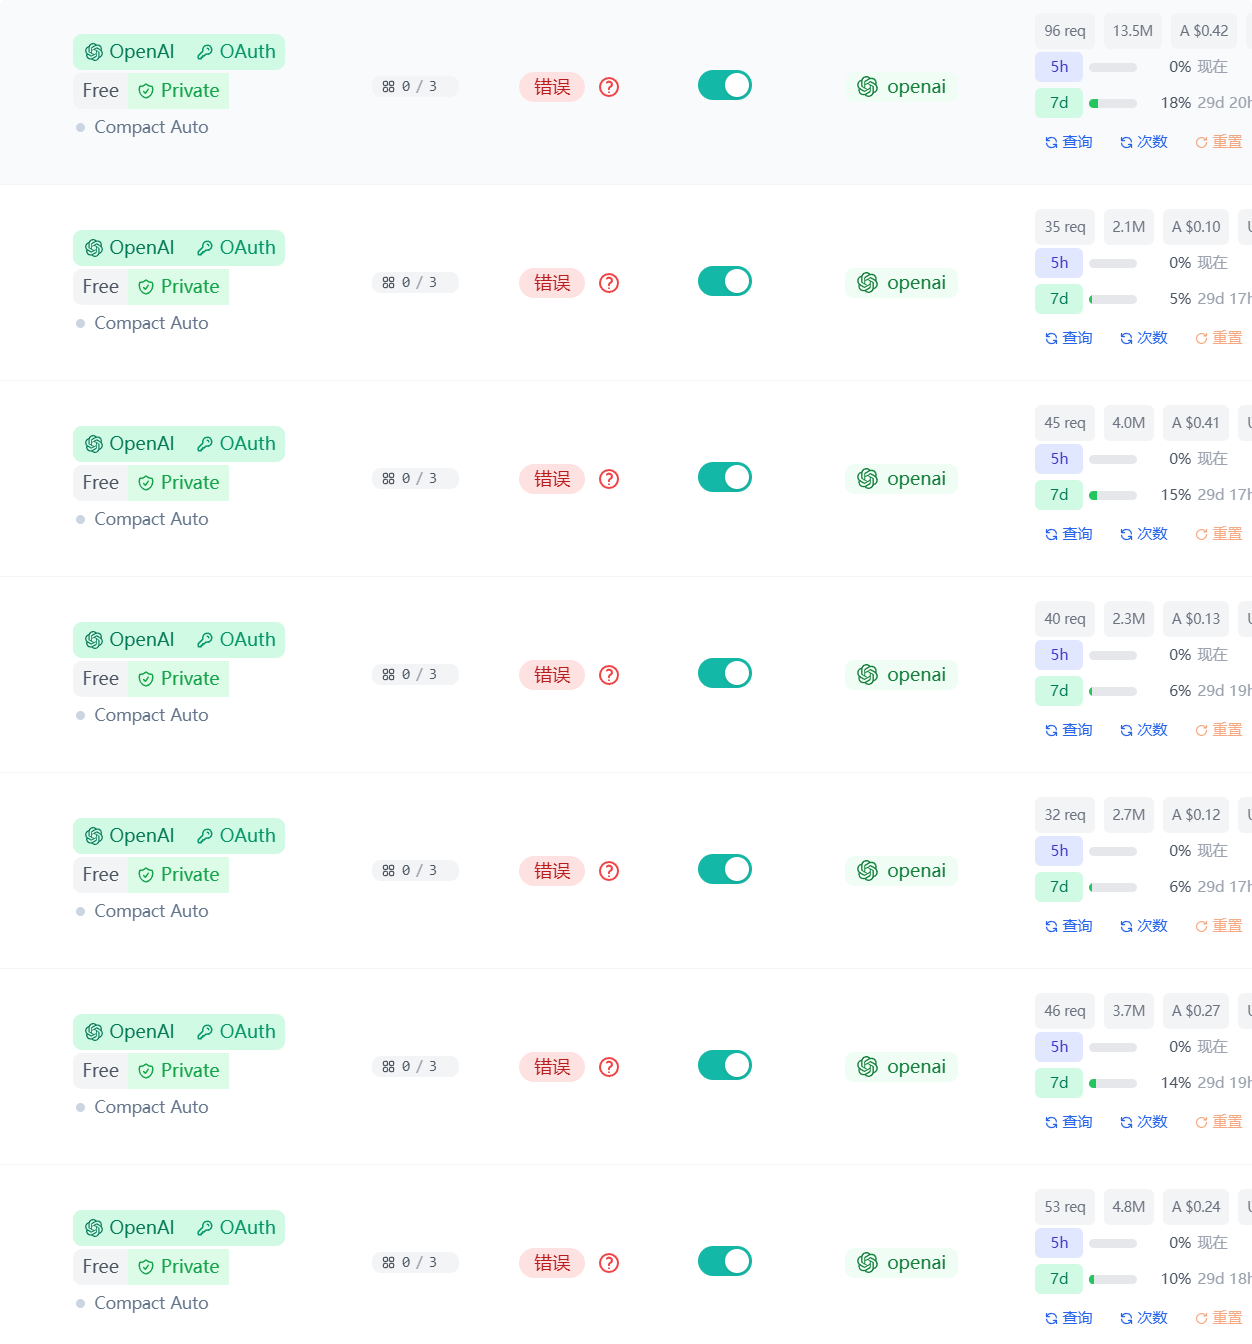The height and width of the screenshot is (1344, 1252).
Task: Click the Private badge in the 53 req row
Action: click(179, 1267)
